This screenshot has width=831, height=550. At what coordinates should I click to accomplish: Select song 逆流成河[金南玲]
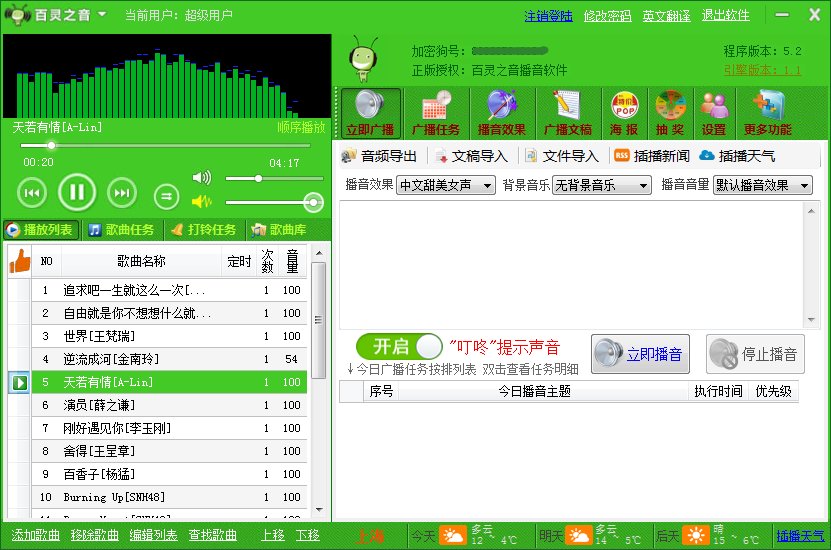pyautogui.click(x=169, y=359)
